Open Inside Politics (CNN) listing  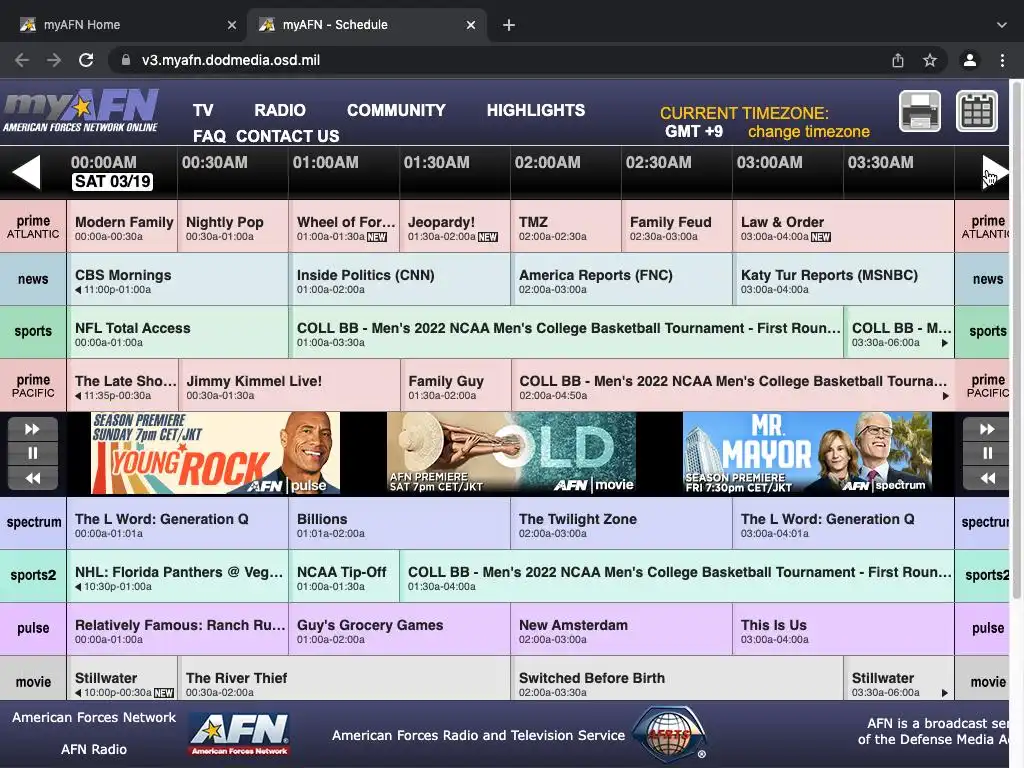click(x=400, y=280)
